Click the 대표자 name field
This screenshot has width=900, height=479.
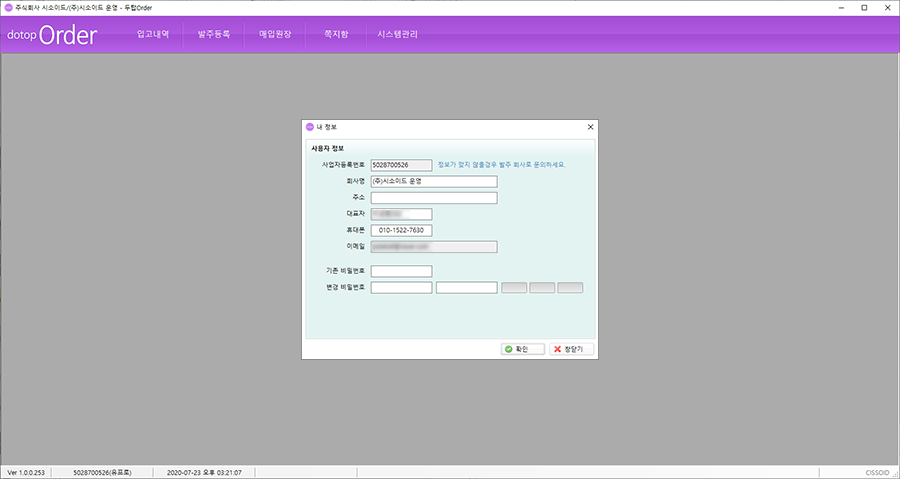point(401,214)
